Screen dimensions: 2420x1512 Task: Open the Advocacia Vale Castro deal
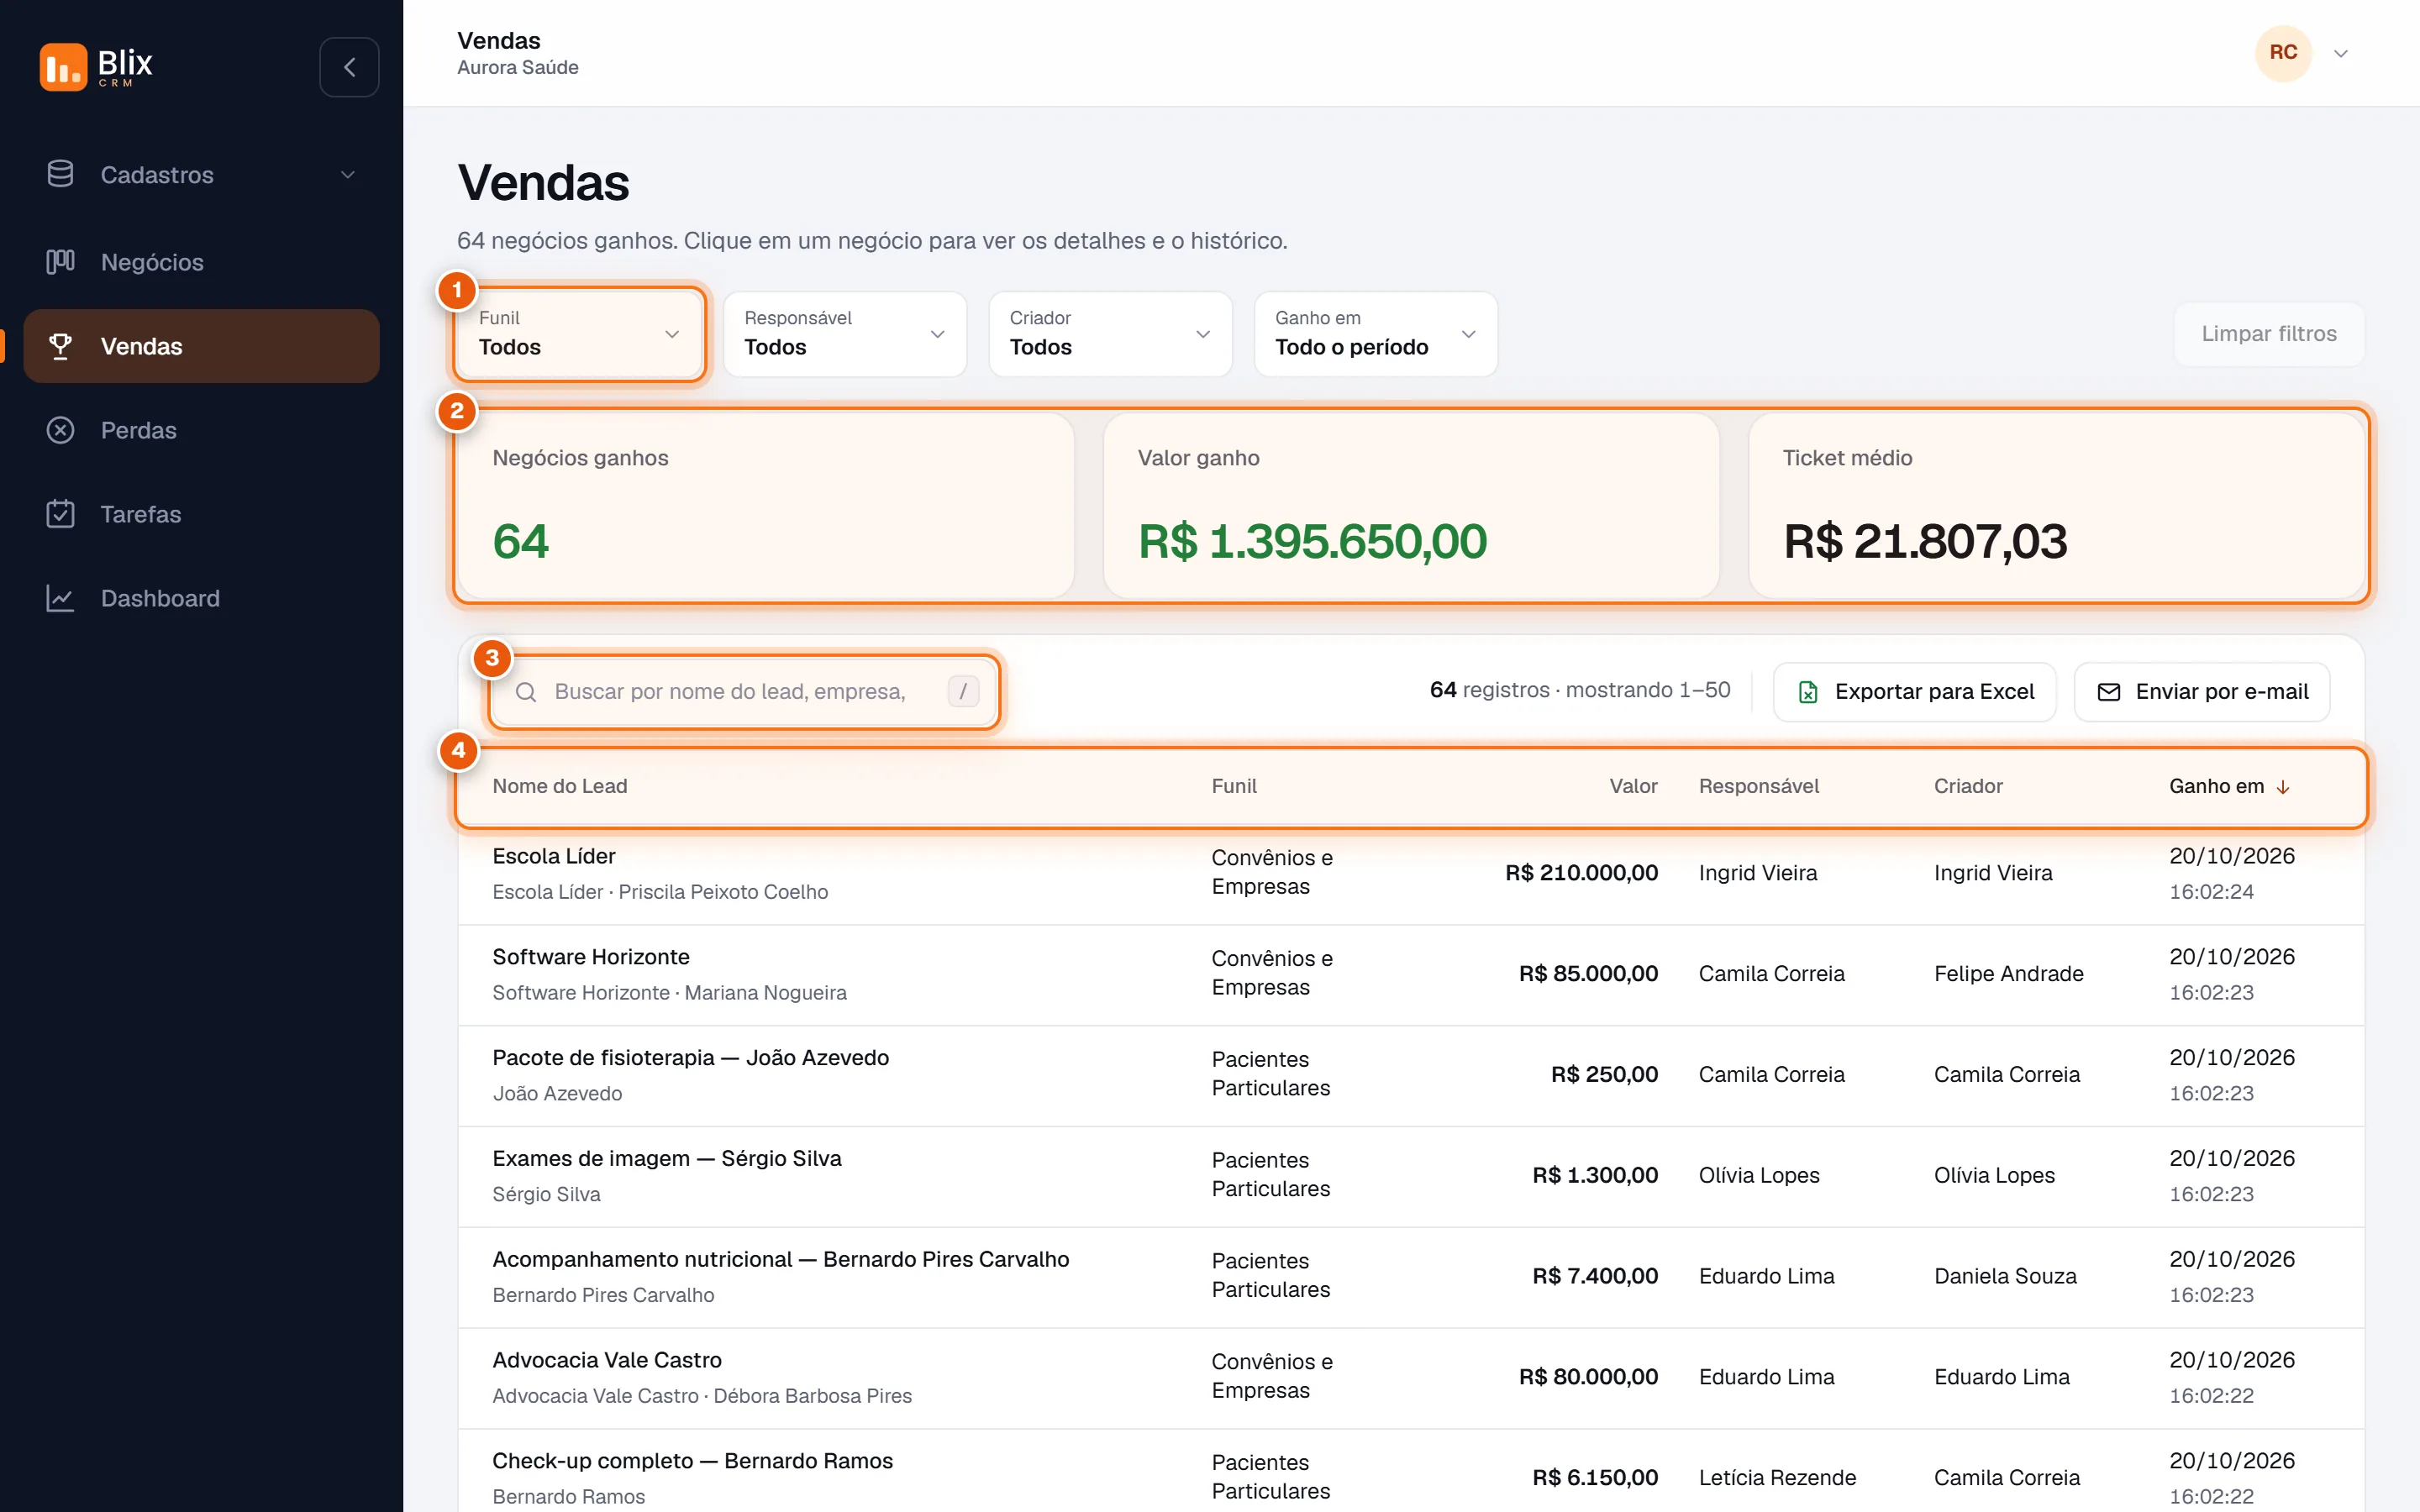coord(1411,1378)
